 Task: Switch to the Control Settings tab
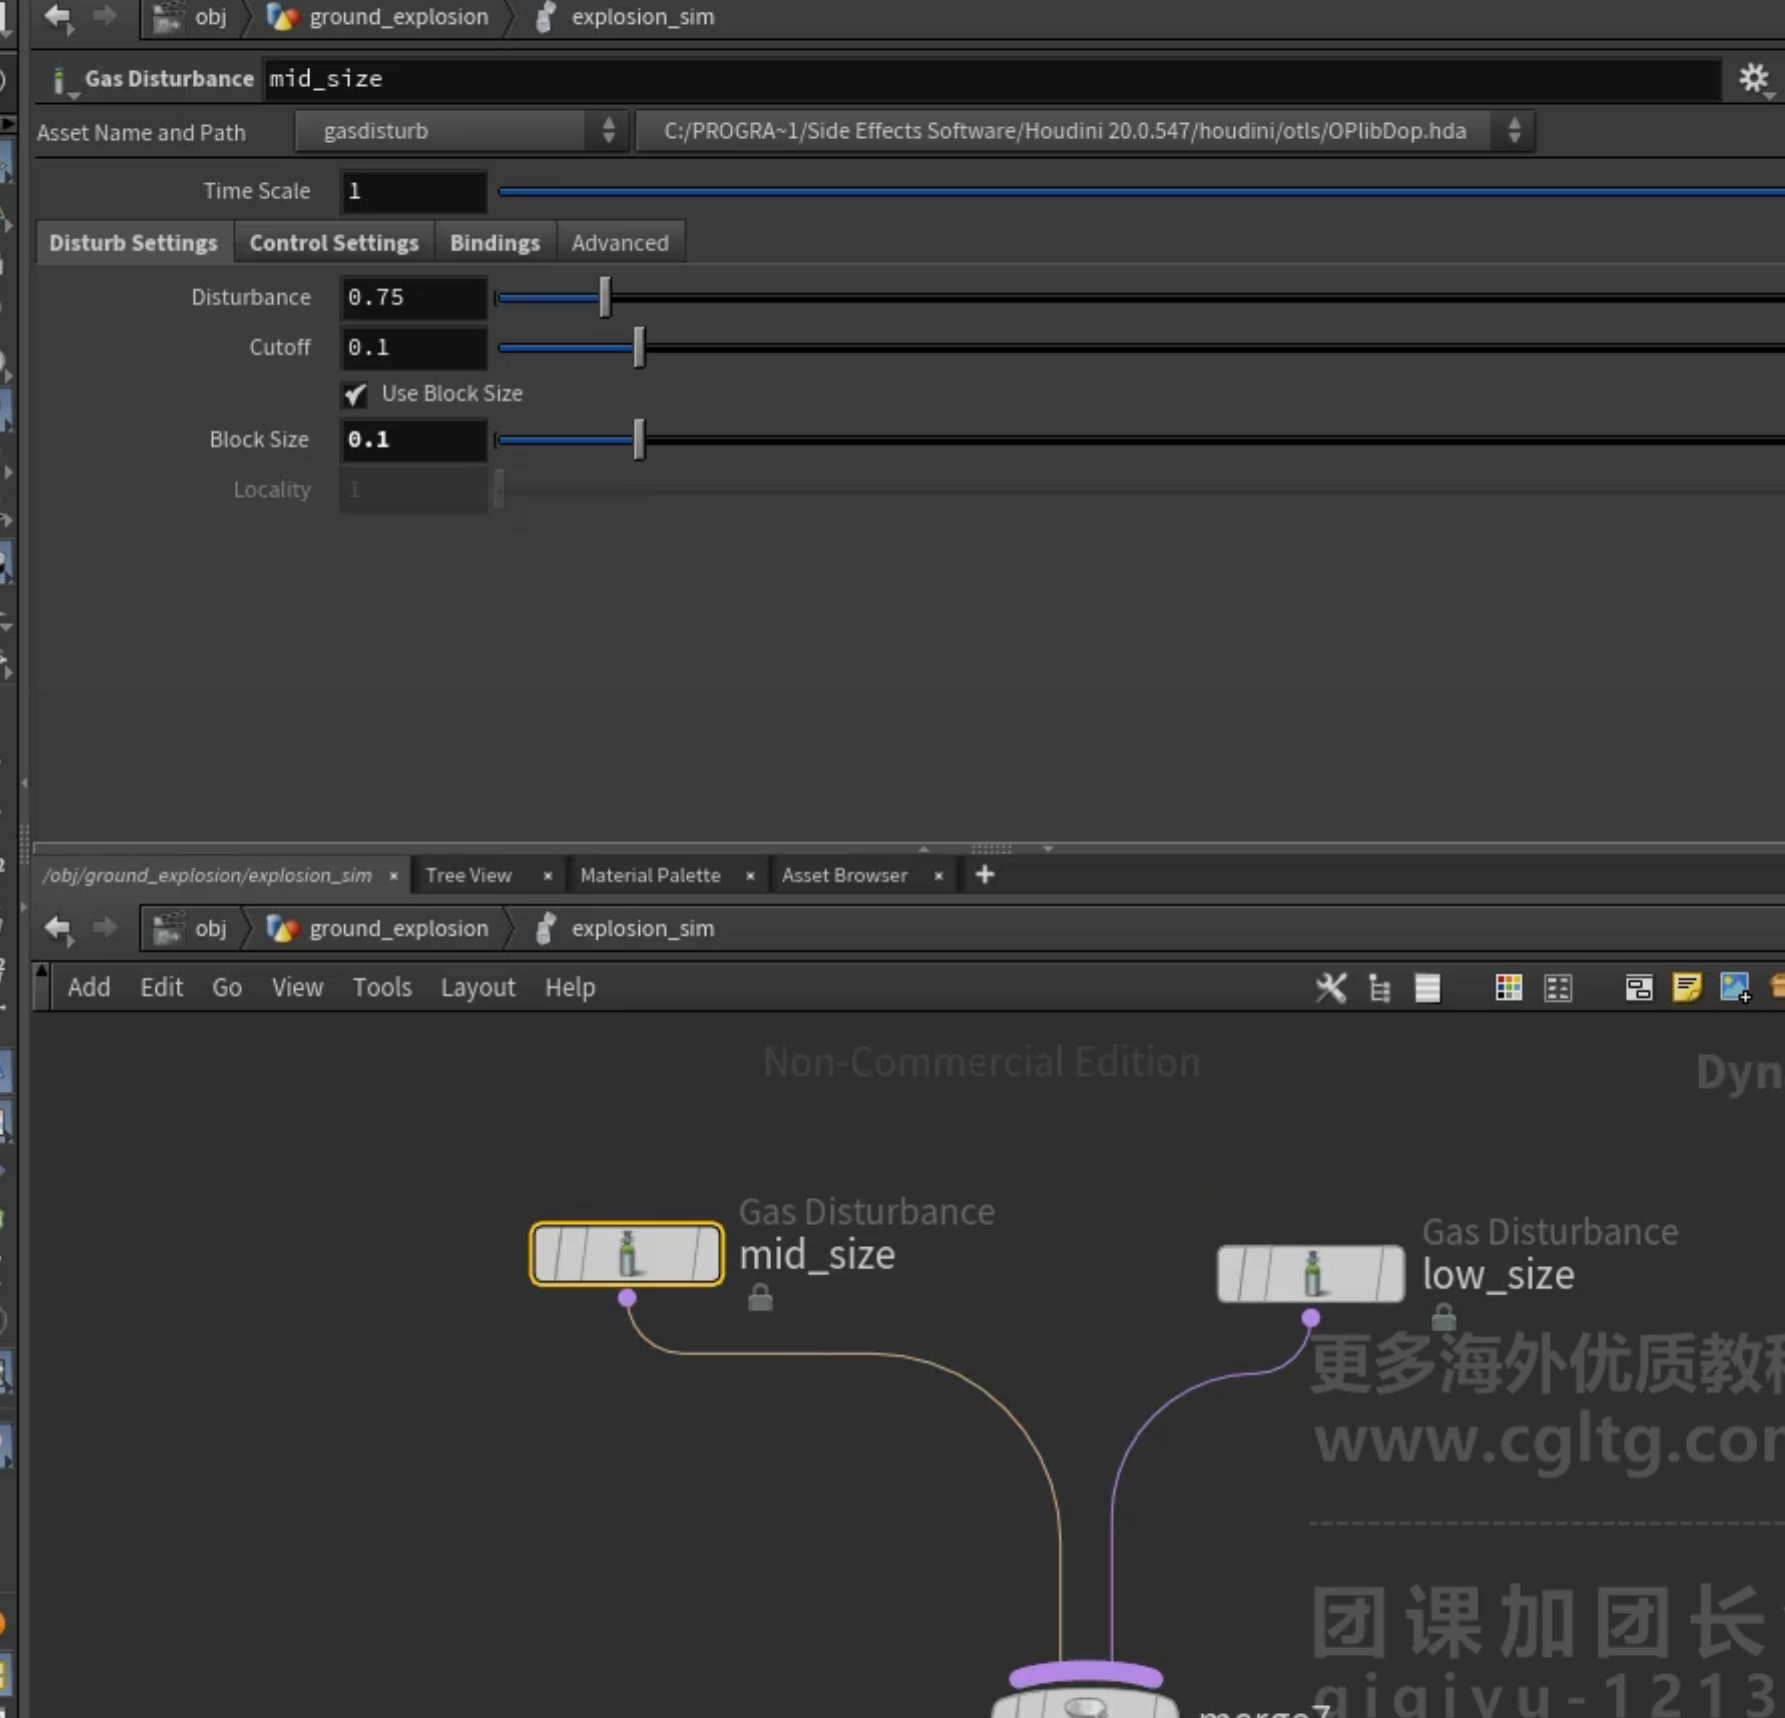pos(334,243)
